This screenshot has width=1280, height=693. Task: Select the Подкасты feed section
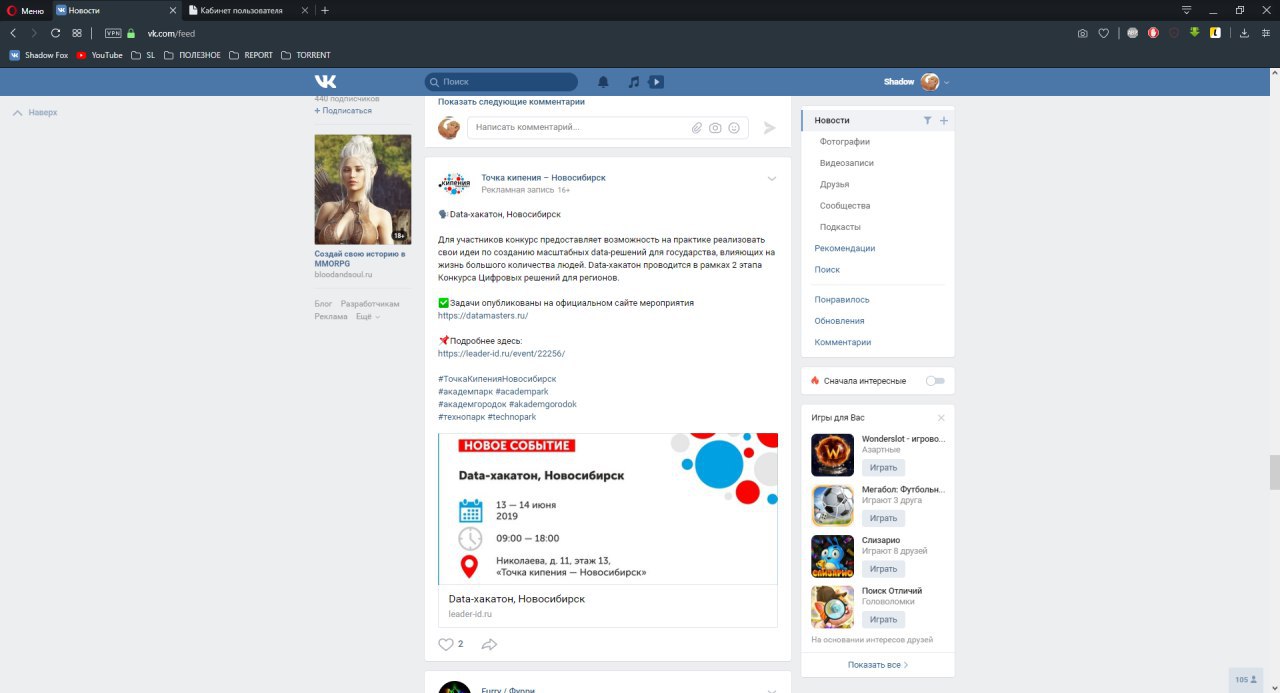click(840, 227)
